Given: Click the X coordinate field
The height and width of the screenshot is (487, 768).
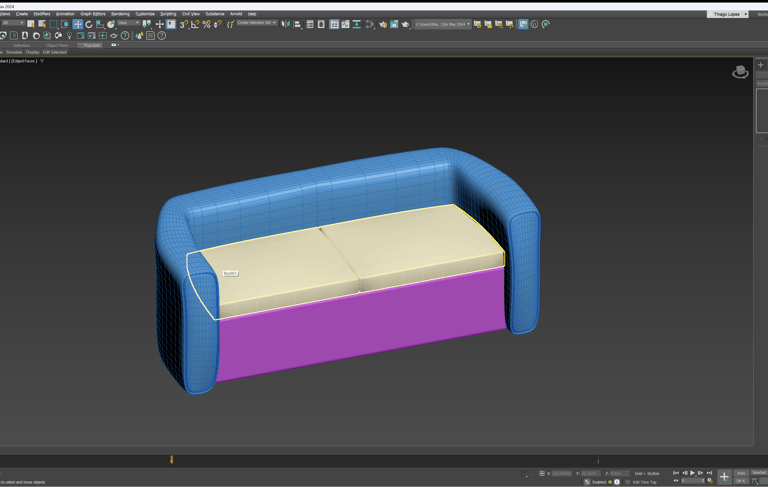Looking at the screenshot, I should [561, 473].
